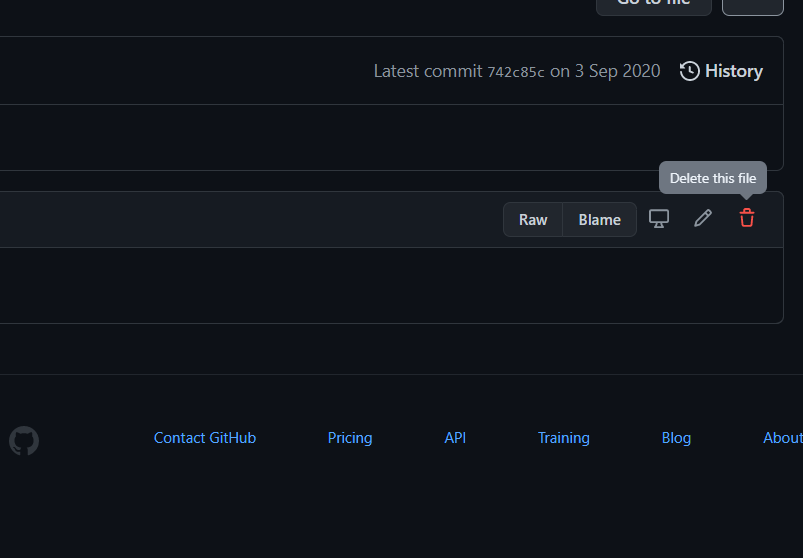Viewport: 803px width, 558px height.
Task: Click the GitHub logo in the footer
Action: pos(24,441)
